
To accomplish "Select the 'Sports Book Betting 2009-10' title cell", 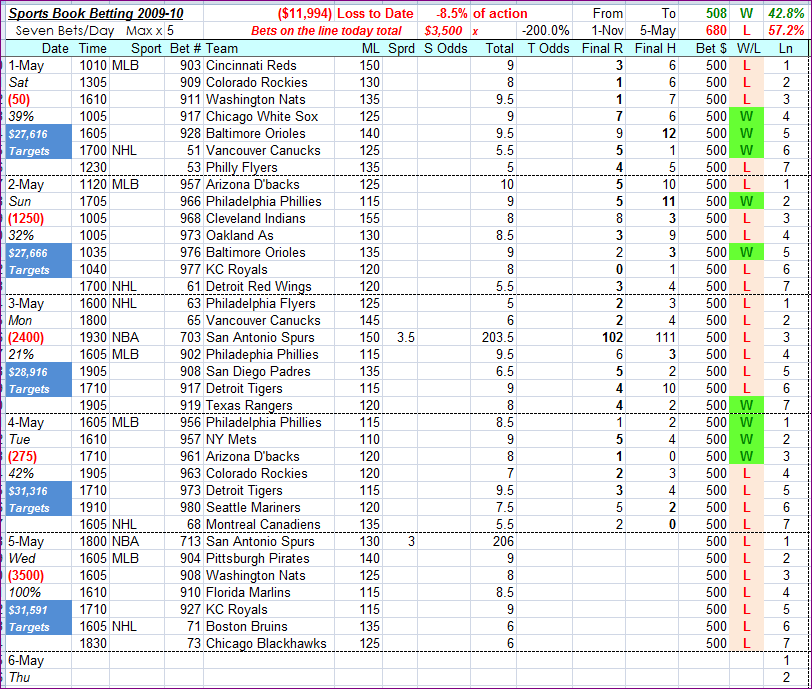I will tap(96, 13).
